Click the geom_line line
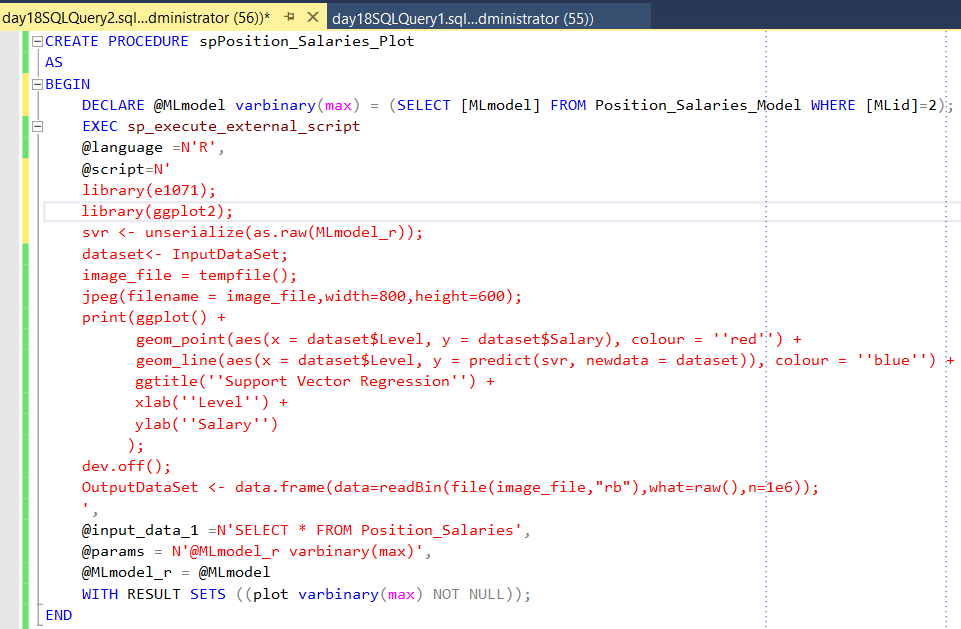This screenshot has height=629, width=961. 545,360
